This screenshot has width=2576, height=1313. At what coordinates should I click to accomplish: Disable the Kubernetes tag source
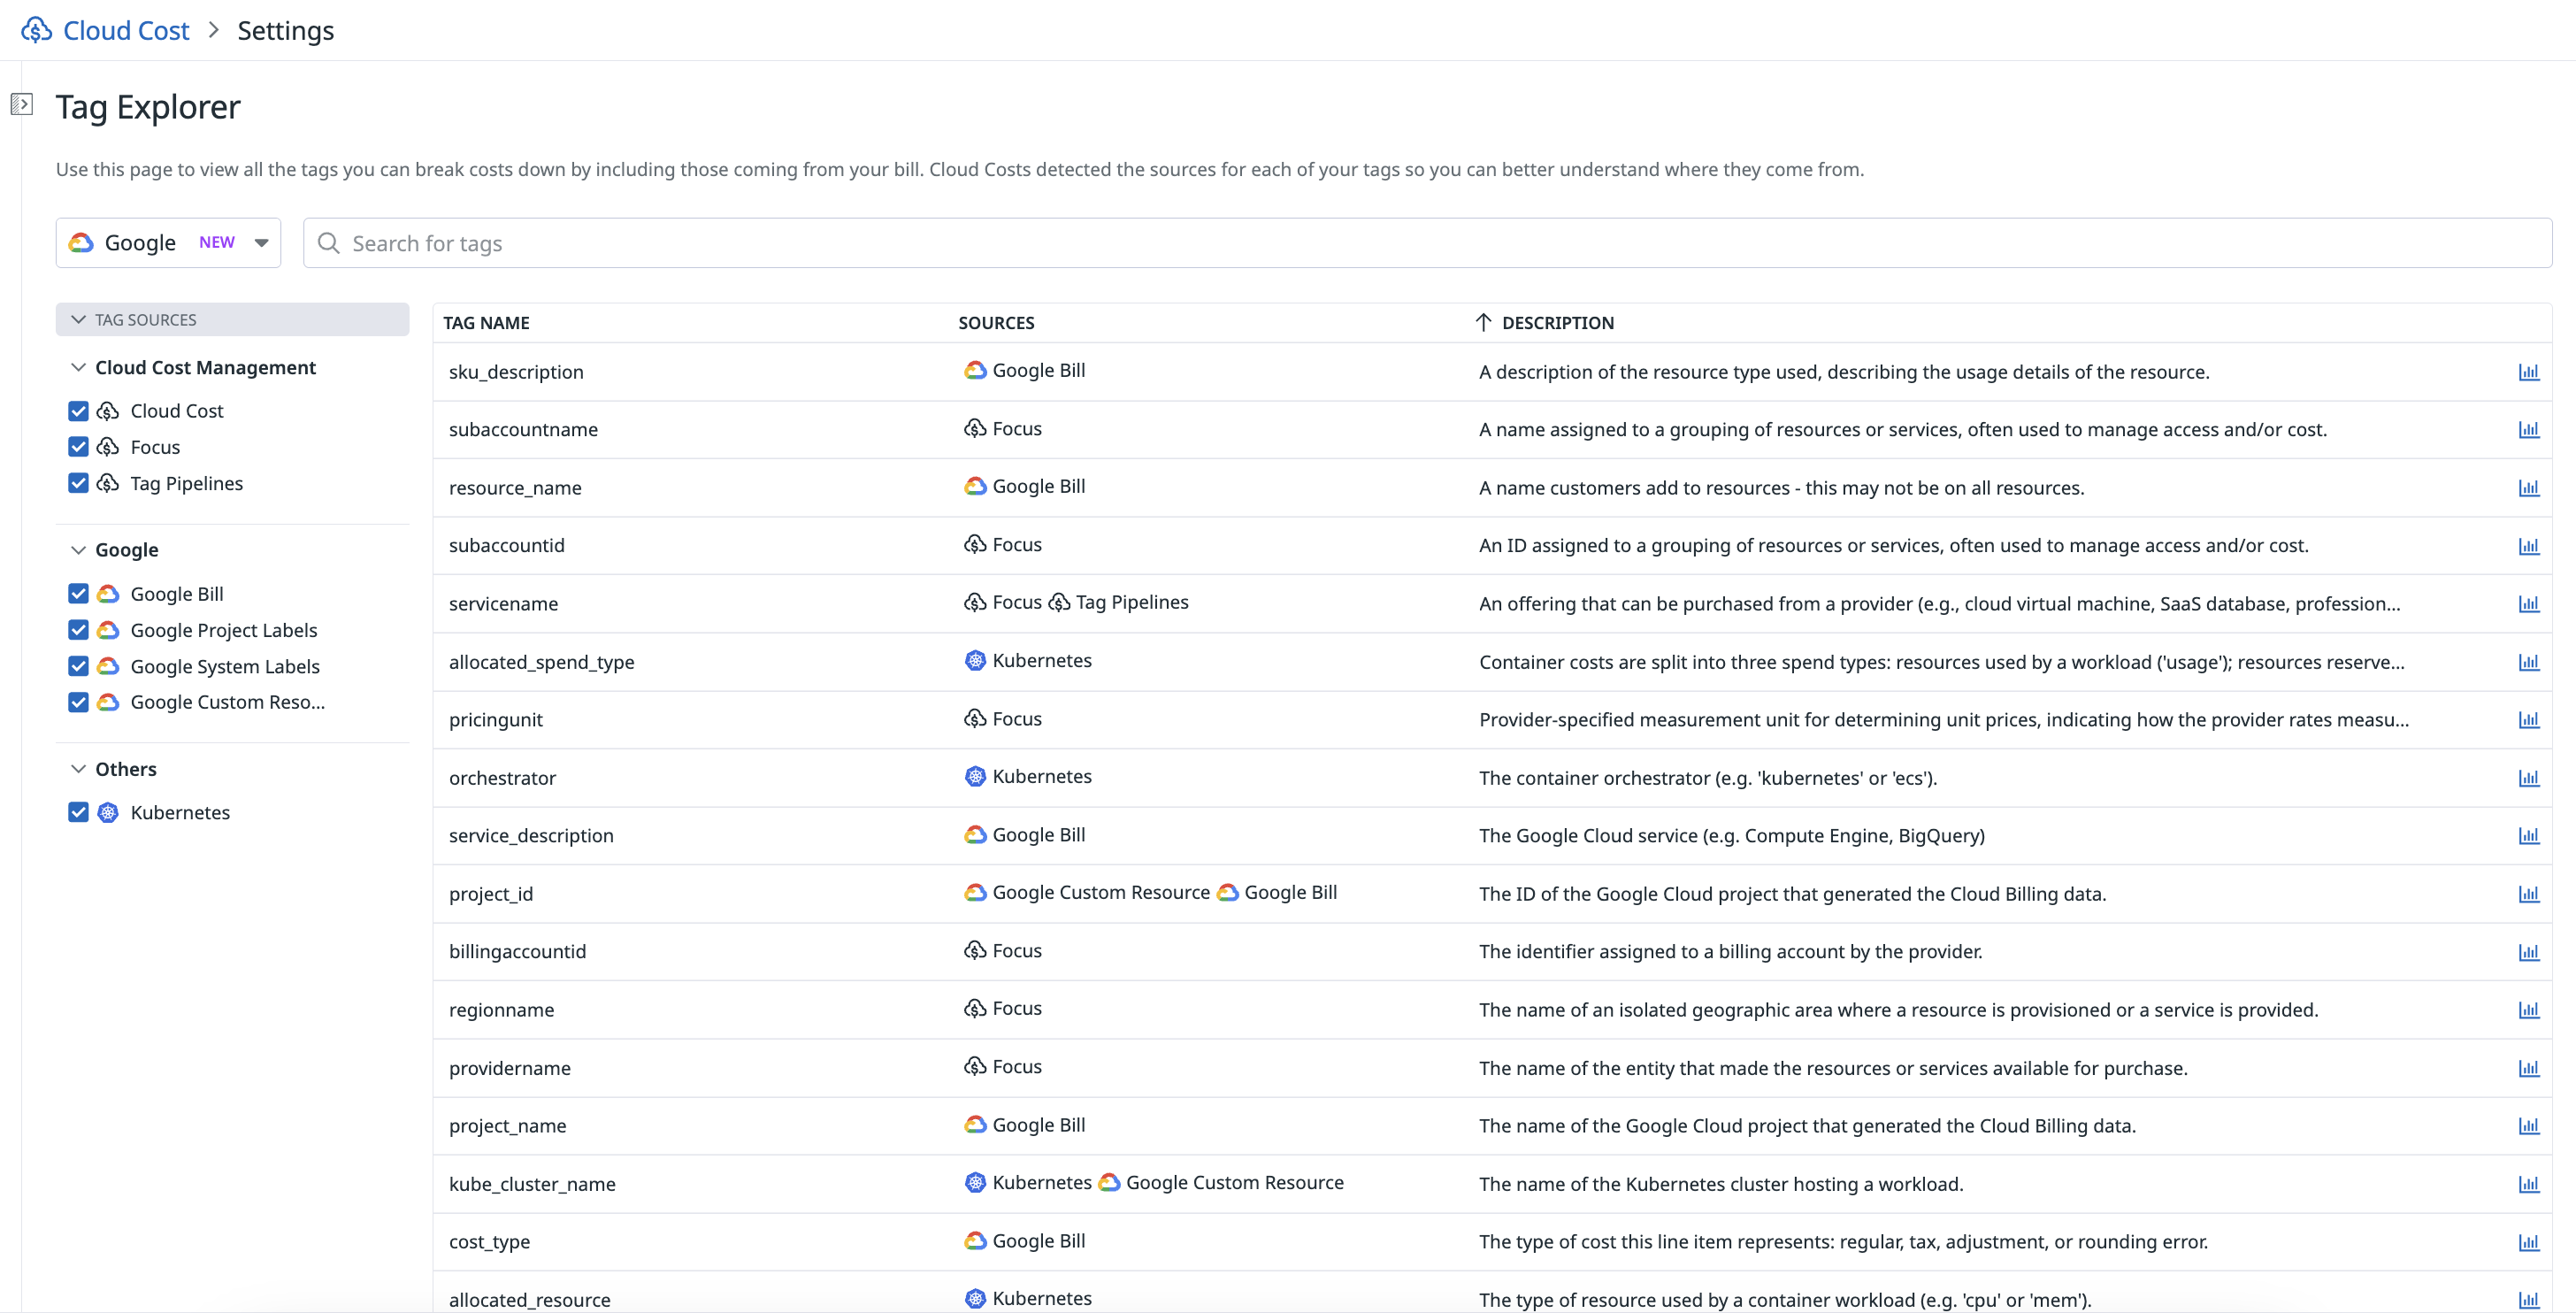(x=78, y=812)
